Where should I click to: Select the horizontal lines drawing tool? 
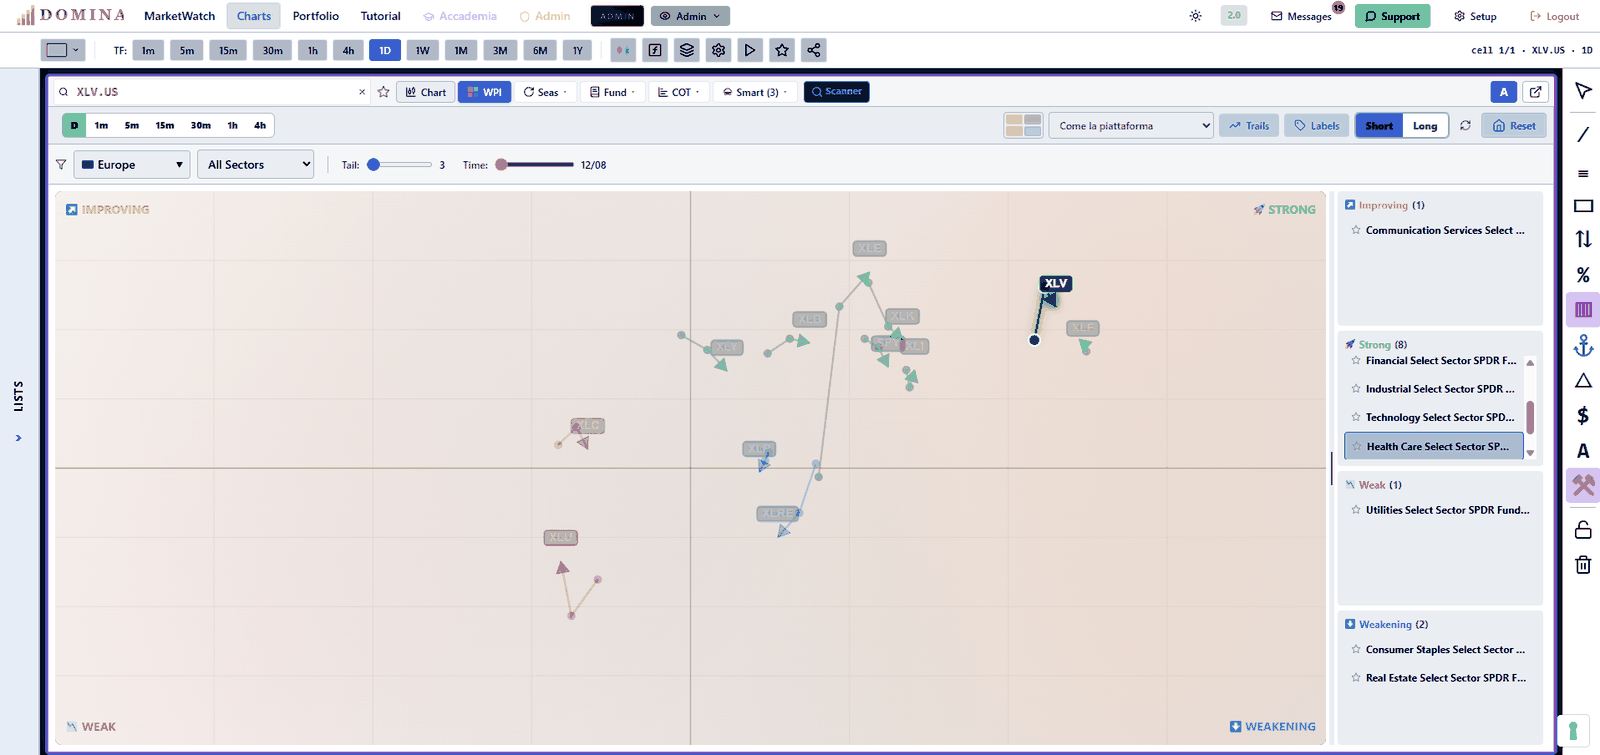(x=1583, y=173)
